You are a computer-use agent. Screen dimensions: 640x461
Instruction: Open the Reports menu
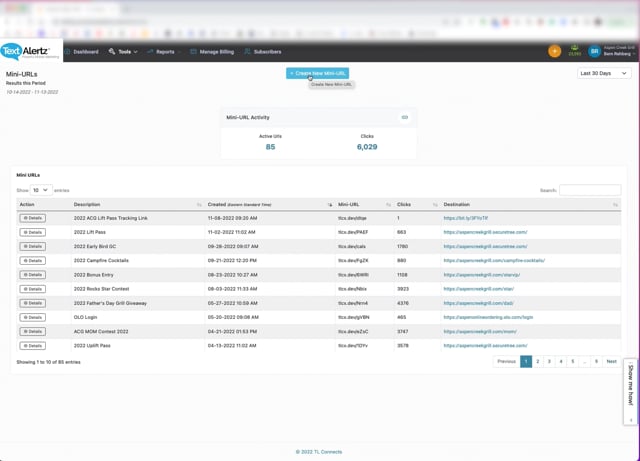(x=164, y=52)
